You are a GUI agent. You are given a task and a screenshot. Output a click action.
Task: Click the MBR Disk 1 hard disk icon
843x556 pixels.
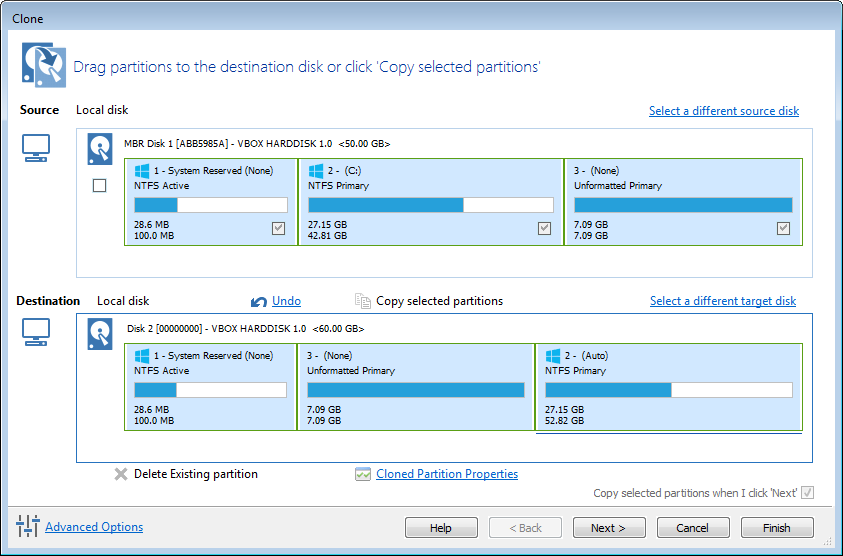[x=100, y=149]
